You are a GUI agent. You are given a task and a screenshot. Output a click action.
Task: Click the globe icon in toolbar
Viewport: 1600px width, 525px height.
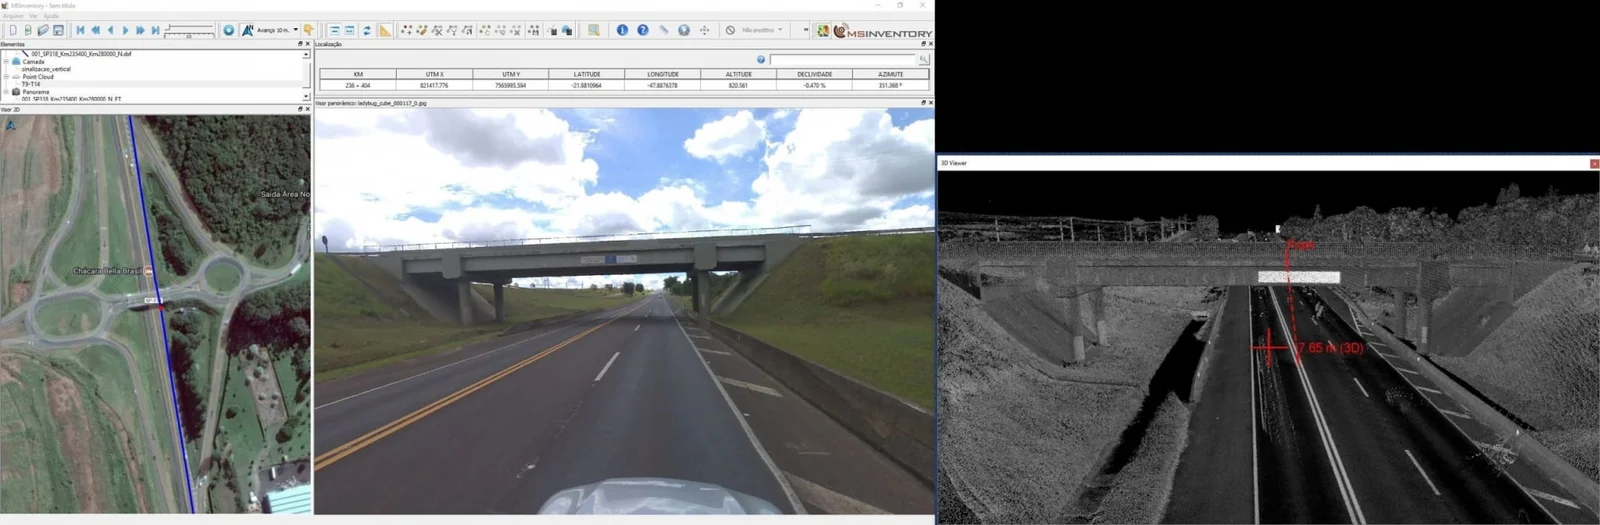[684, 30]
